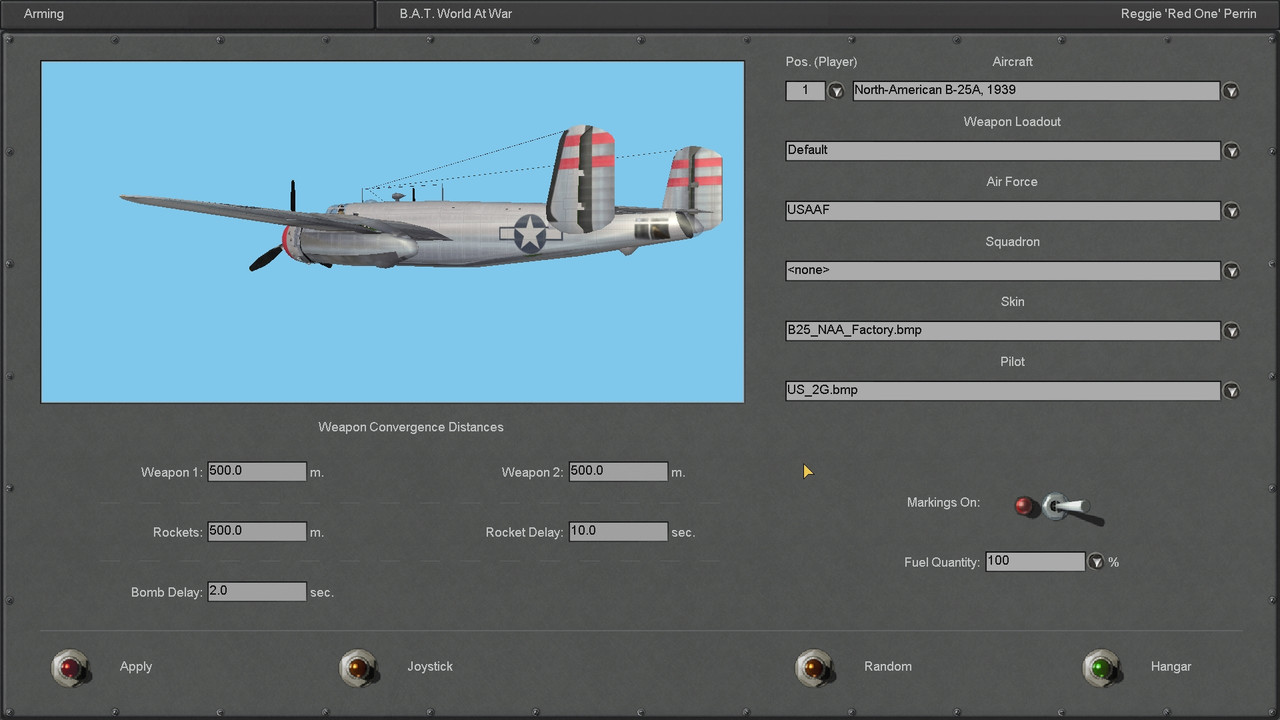Click the Weapon Convergence Distances heading
1280x720 pixels.
tap(411, 427)
